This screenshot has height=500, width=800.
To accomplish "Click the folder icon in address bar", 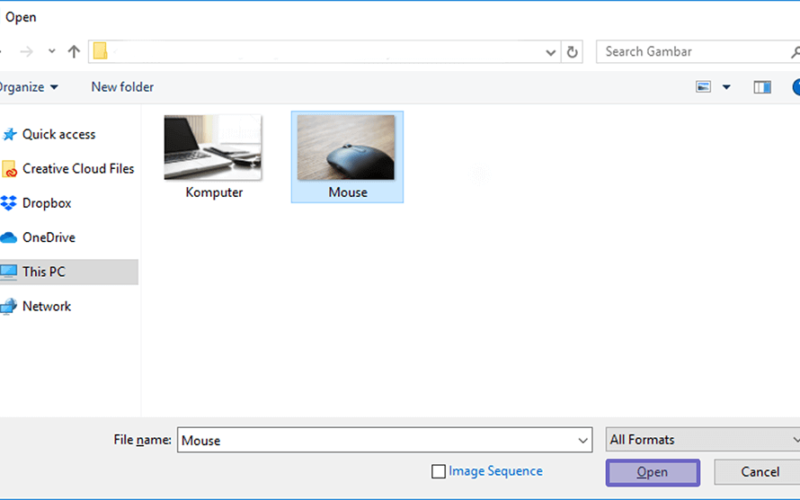I will pyautogui.click(x=100, y=51).
